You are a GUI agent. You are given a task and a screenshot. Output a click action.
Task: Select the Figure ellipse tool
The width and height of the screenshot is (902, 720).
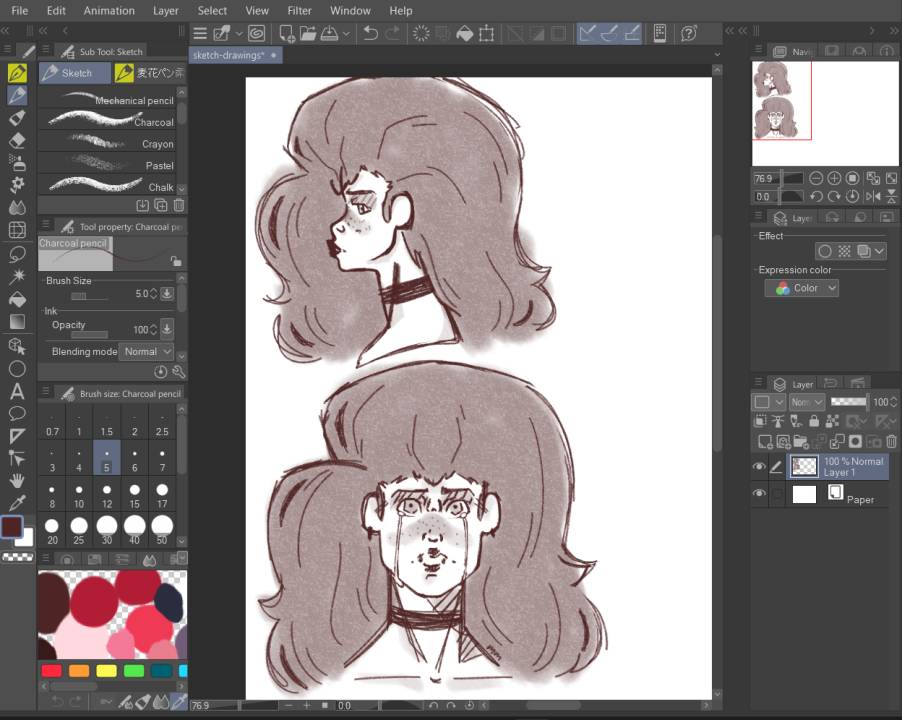pos(17,369)
